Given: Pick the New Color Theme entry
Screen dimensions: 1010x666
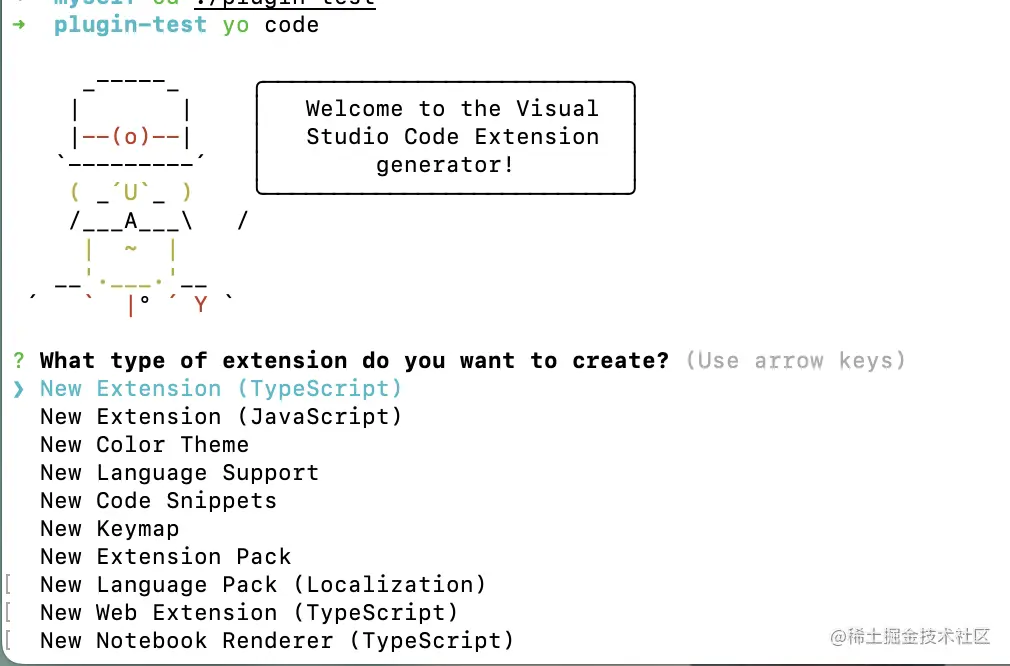Looking at the screenshot, I should (144, 444).
